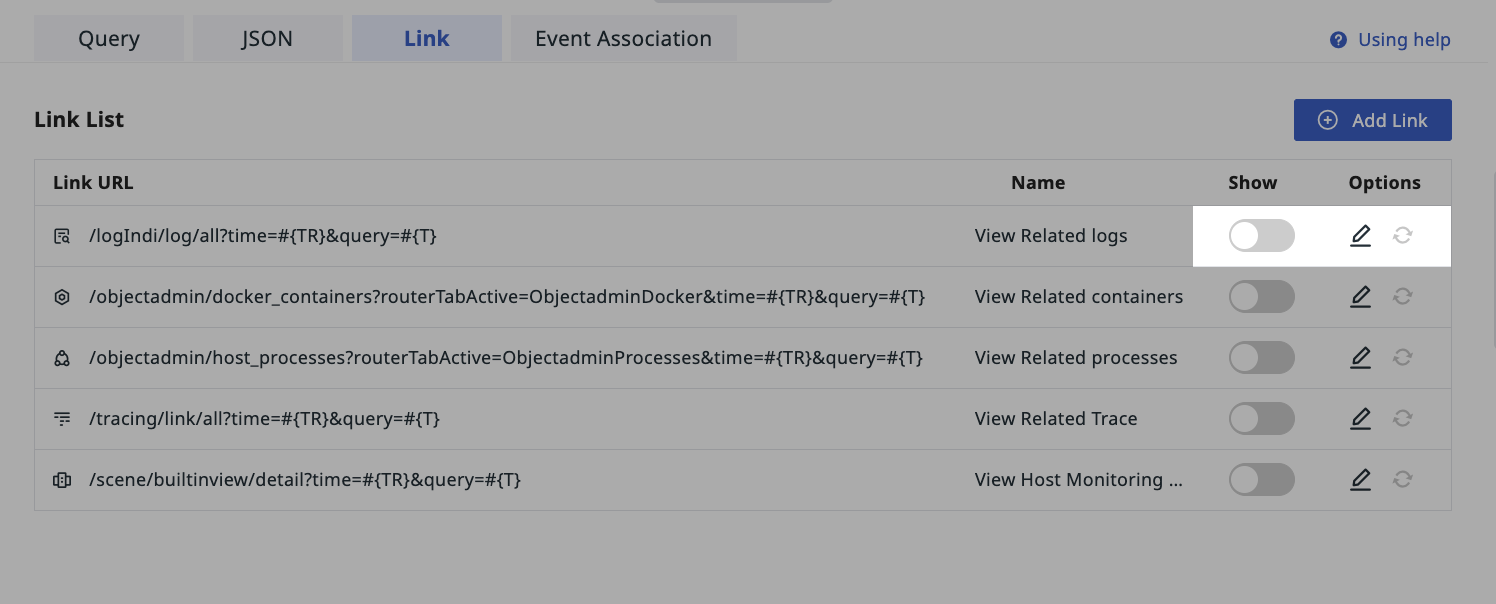Open the Event Association tab
1496x604 pixels.
(x=624, y=39)
